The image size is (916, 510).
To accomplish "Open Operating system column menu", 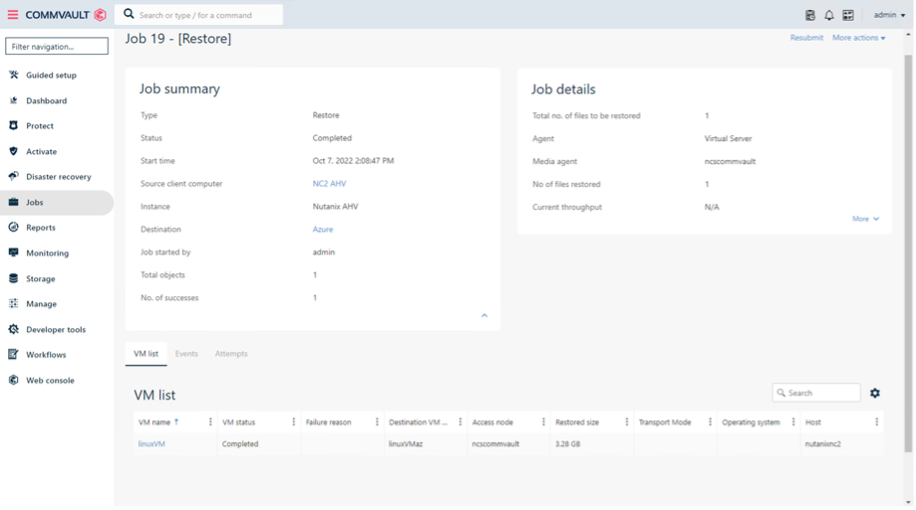I will coord(793,422).
